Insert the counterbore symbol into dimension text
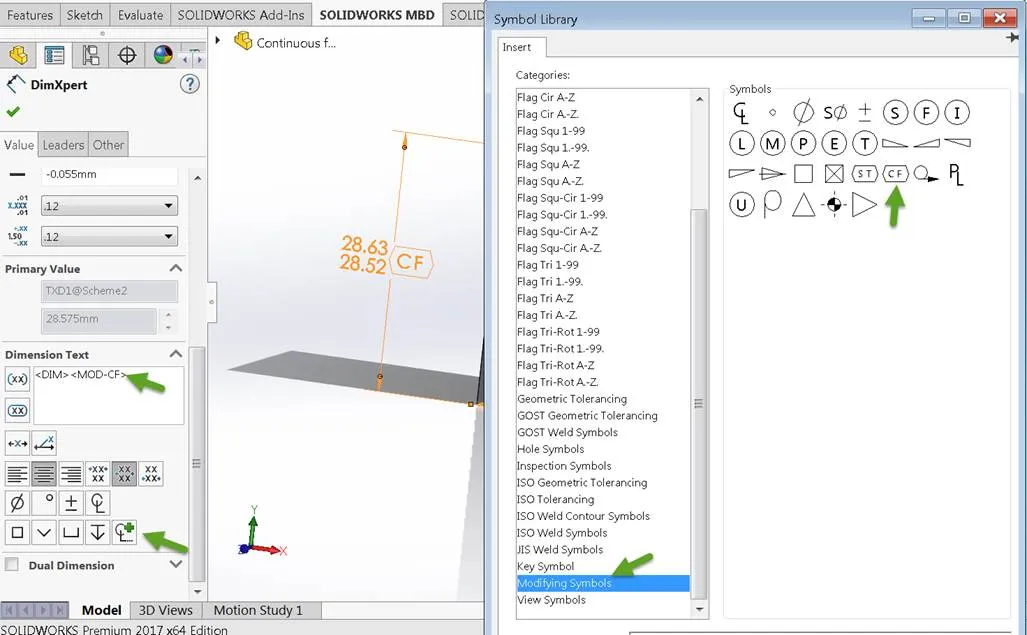Viewport: 1027px width, 635px height. coord(72,532)
